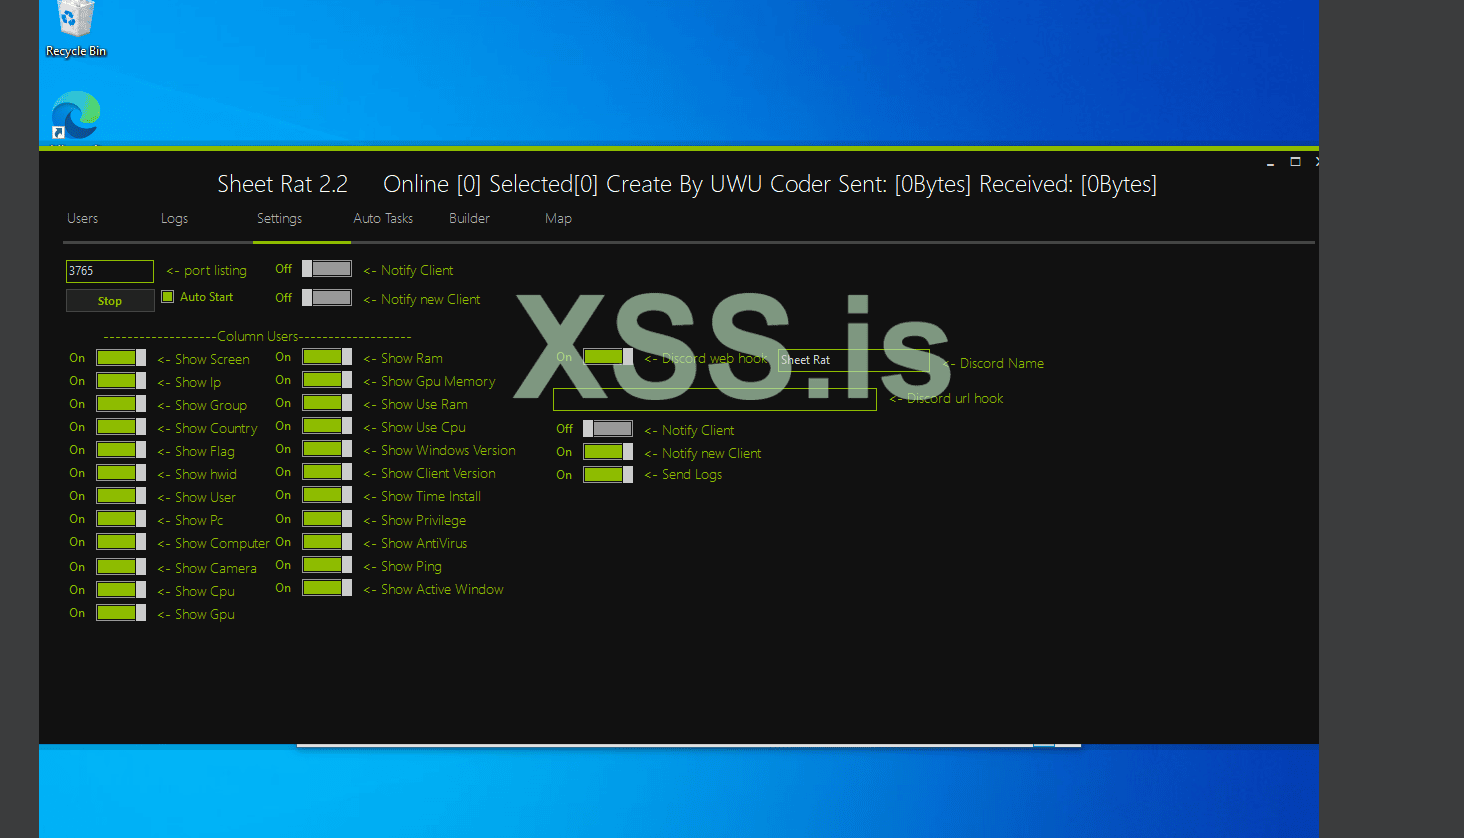Screen dimensions: 1464x838
Task: Open the Logs tab
Action: point(174,218)
